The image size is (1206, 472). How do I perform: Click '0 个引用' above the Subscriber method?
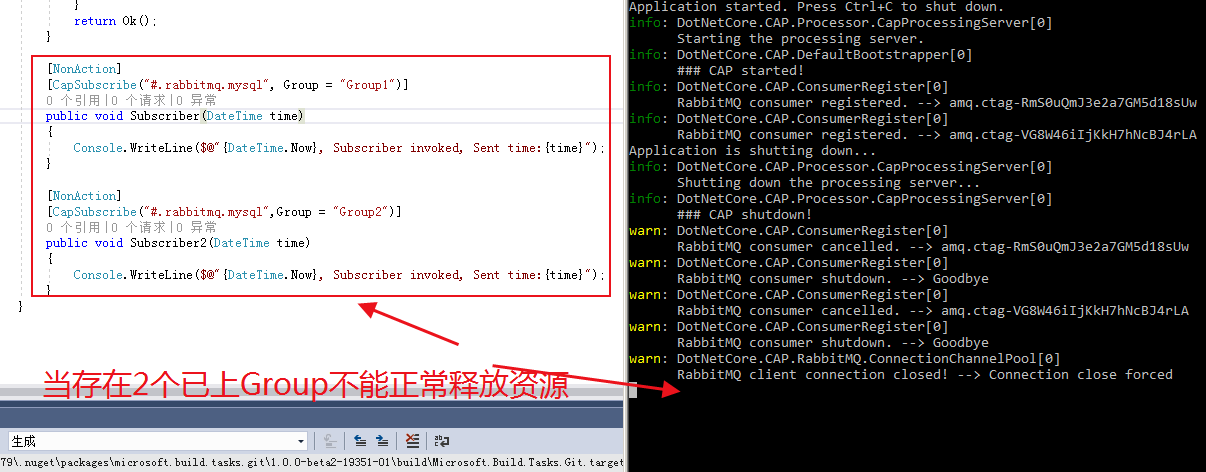coord(75,100)
